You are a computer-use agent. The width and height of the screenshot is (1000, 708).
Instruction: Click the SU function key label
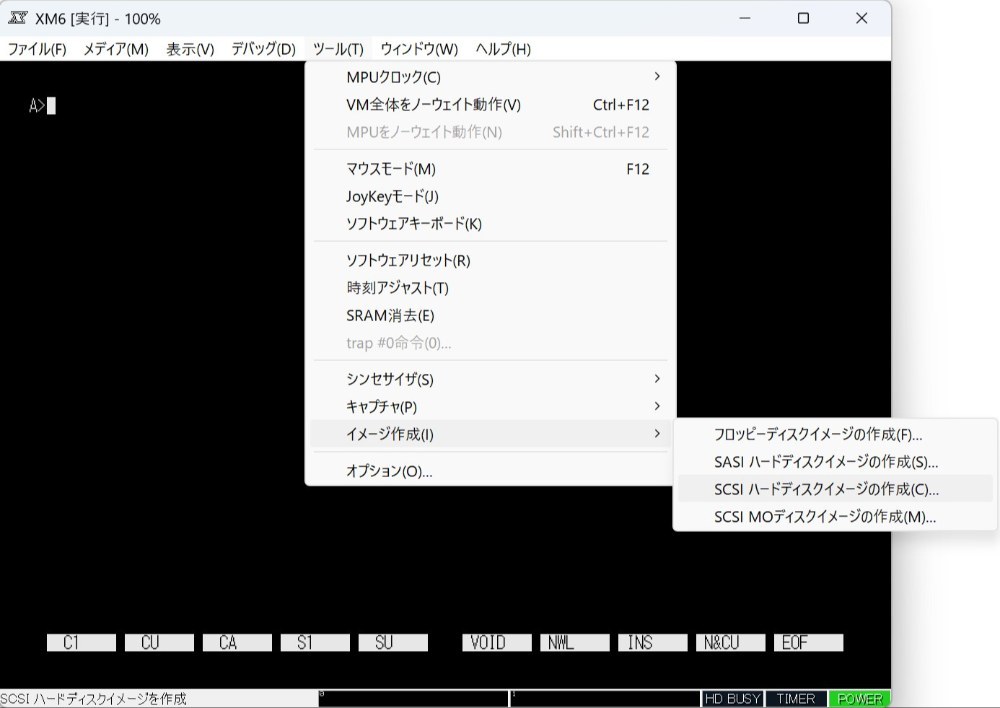pos(393,642)
